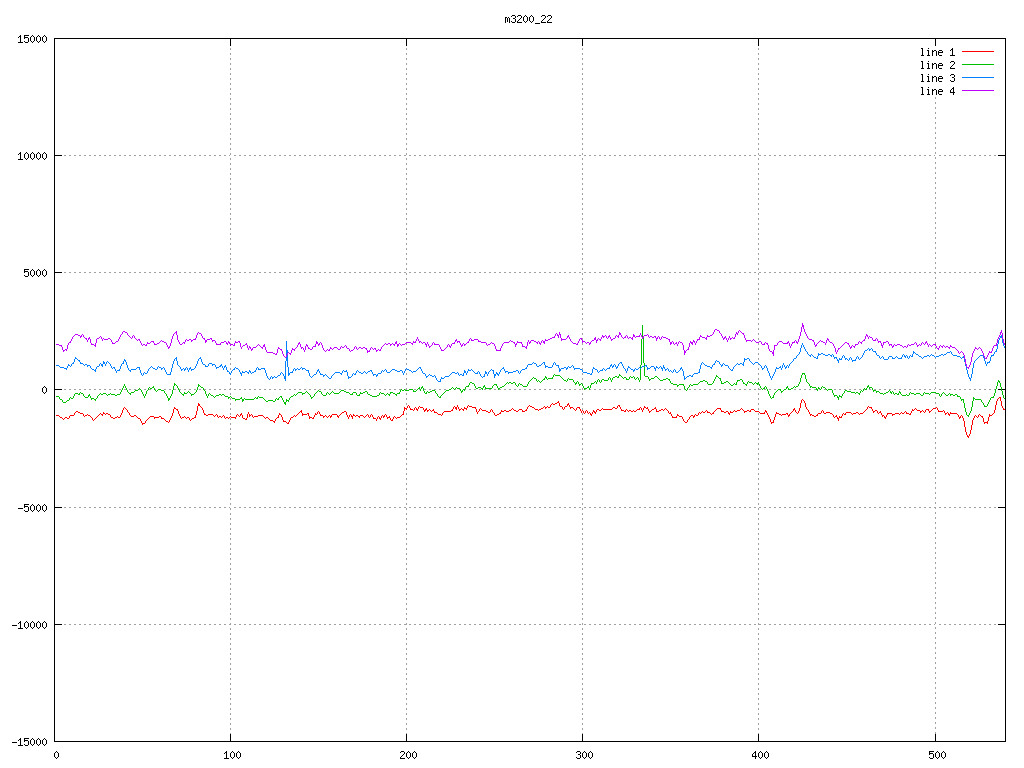Click the green spike peak near x=333
Image resolution: width=1024 pixels, height=768 pixels.
(x=642, y=326)
